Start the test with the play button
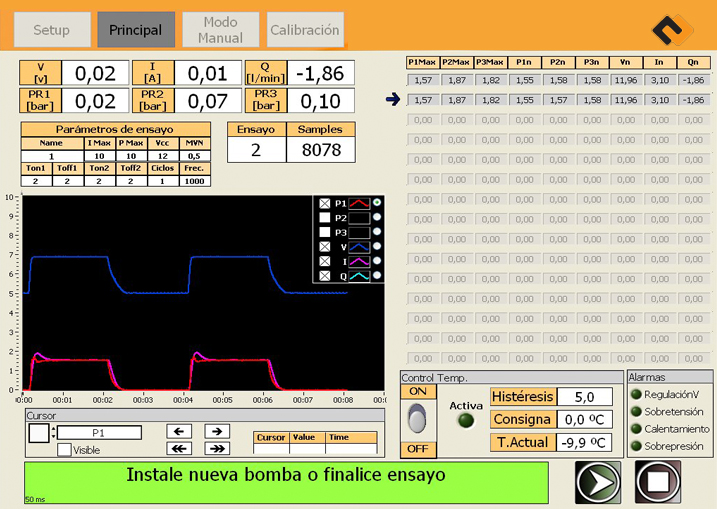This screenshot has height=509, width=717. tap(598, 482)
